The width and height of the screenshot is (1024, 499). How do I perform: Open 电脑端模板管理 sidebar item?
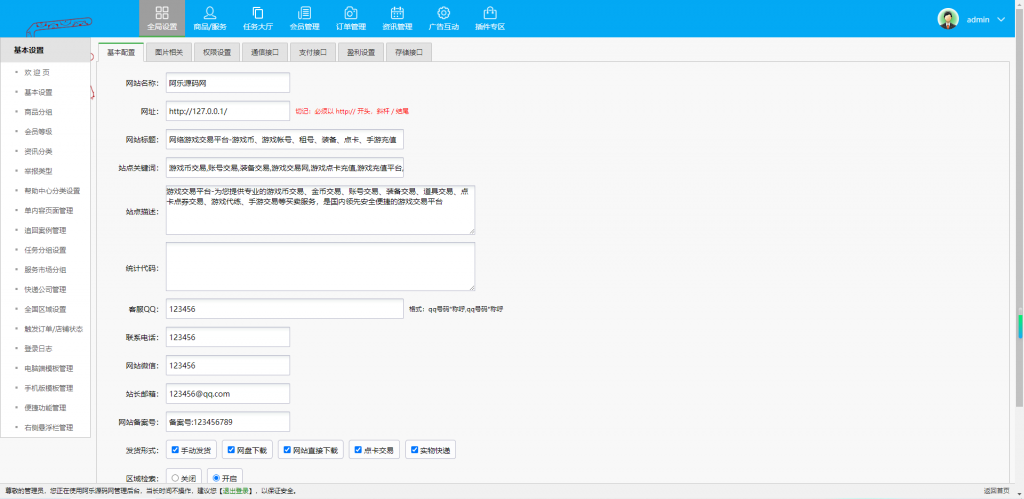click(46, 368)
